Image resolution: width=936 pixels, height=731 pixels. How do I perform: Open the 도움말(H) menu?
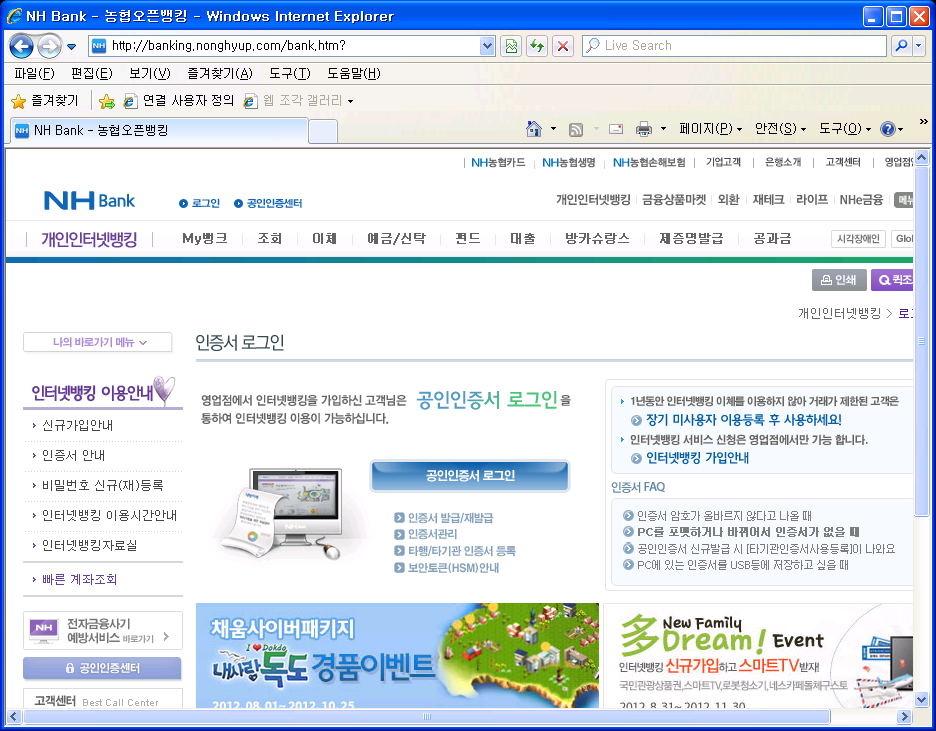[x=353, y=73]
